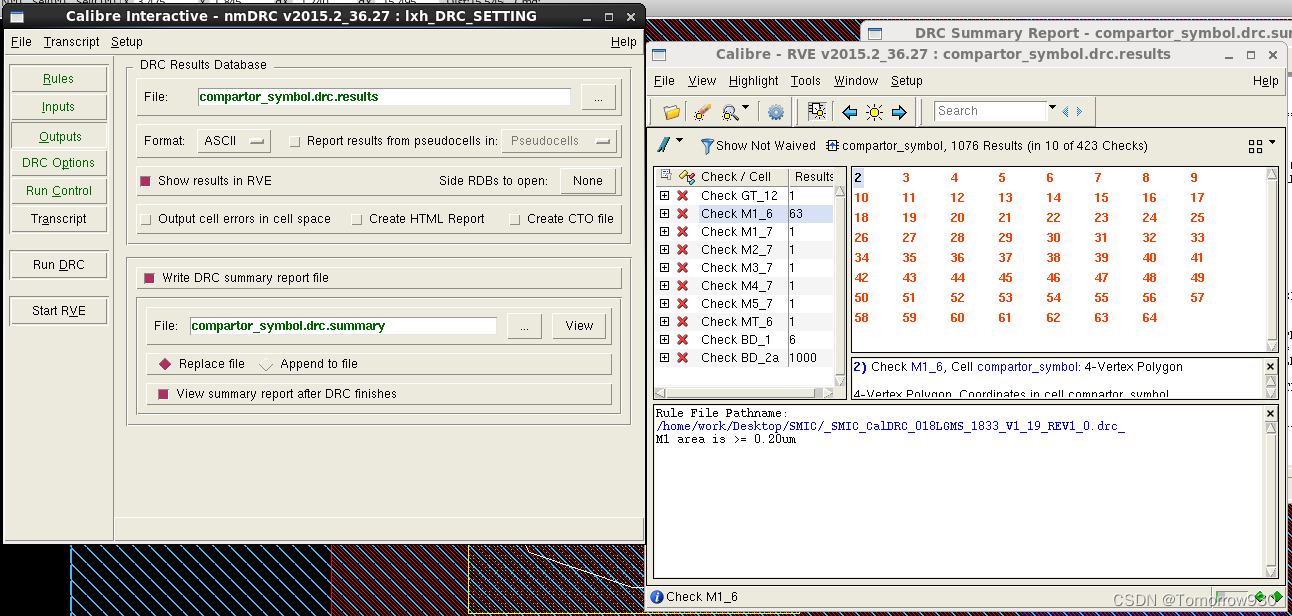This screenshot has width=1292, height=616.
Task: Open a results database via the folder icon
Action: tap(671, 112)
